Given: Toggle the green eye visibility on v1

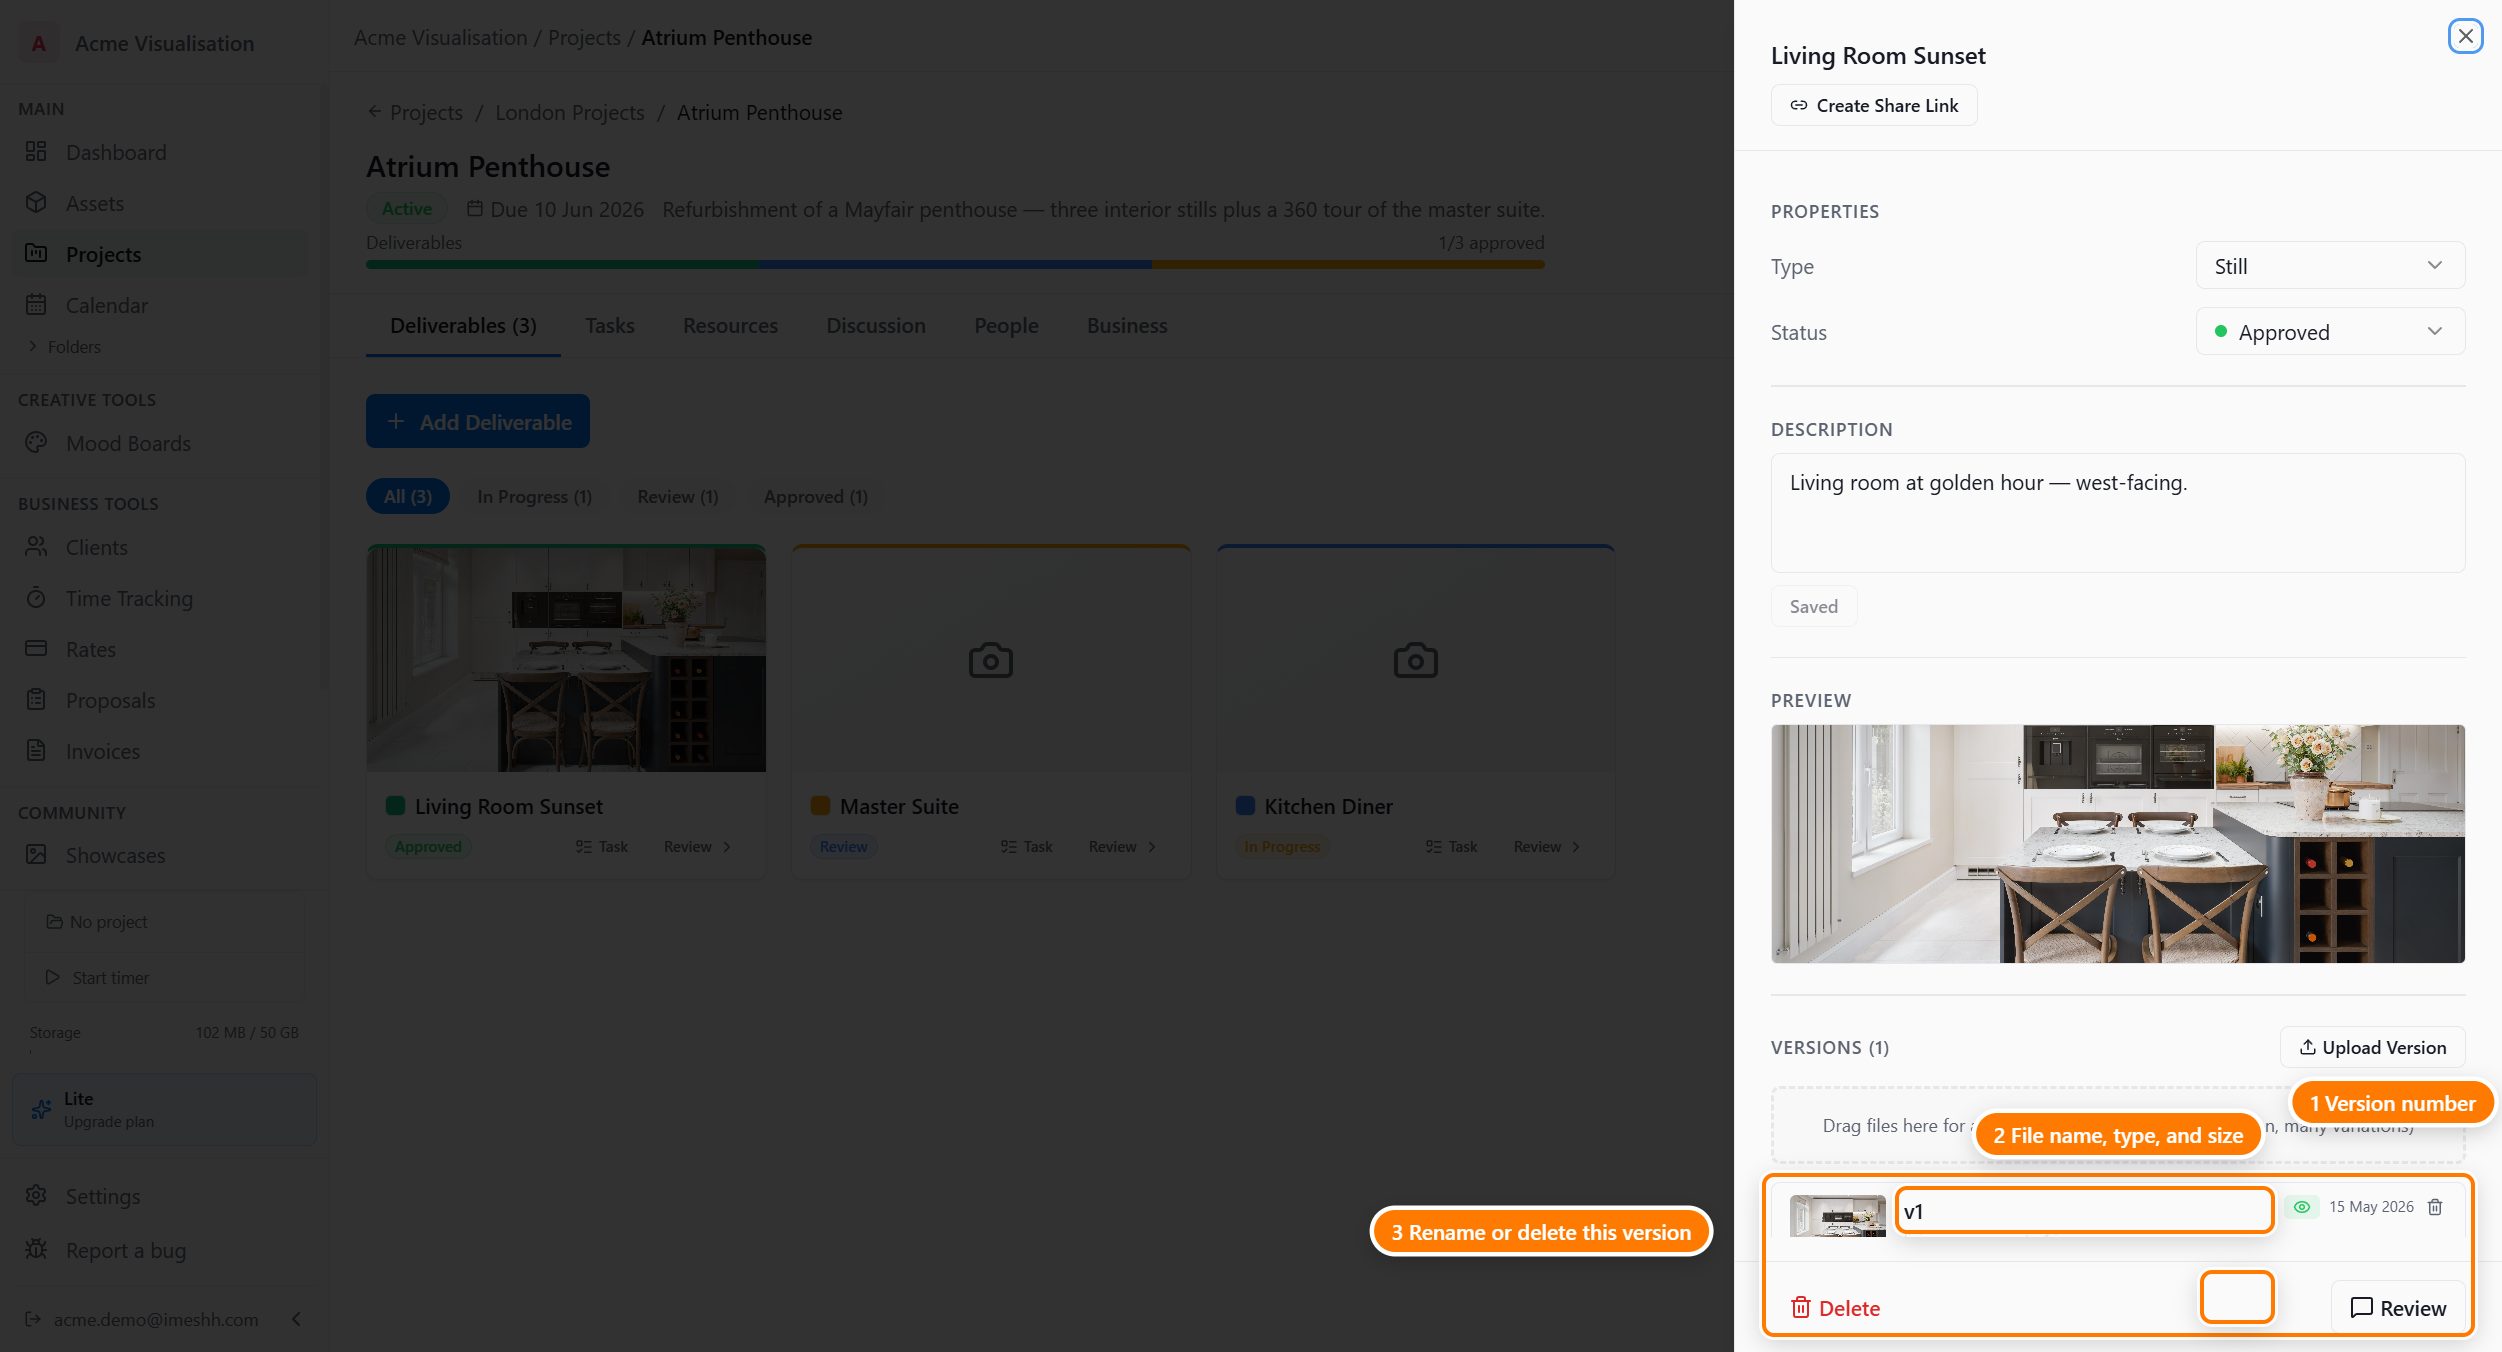Looking at the screenshot, I should click(x=2301, y=1207).
